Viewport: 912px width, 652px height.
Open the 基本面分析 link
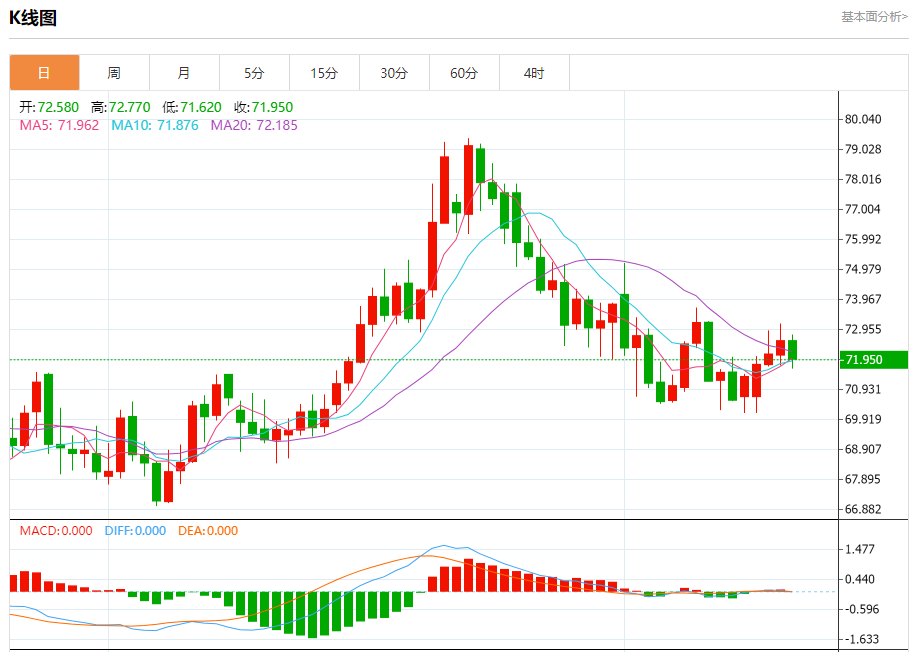coord(874,16)
